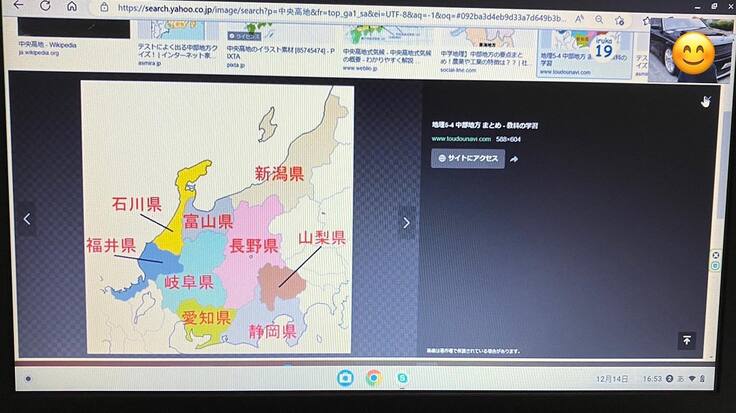Open the Skype icon on the shelf

(402, 378)
